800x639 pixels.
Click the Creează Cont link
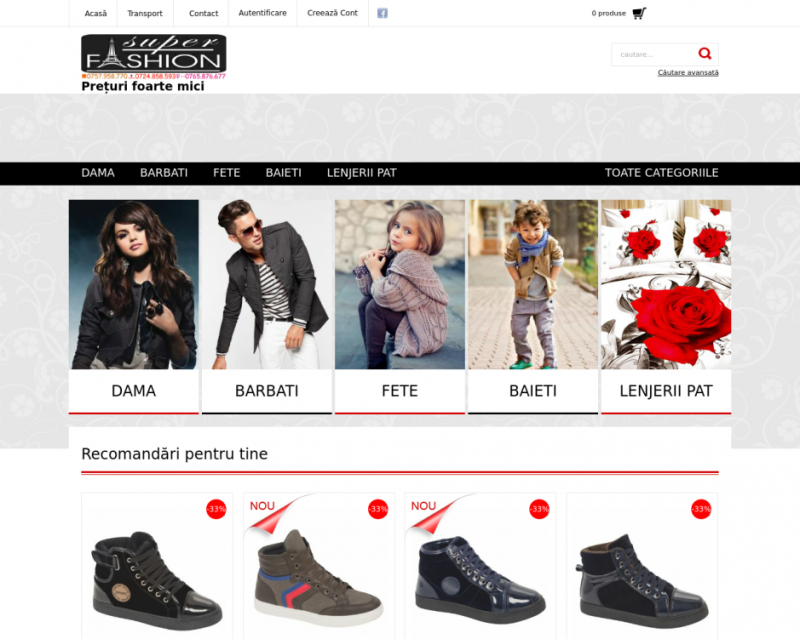[332, 13]
